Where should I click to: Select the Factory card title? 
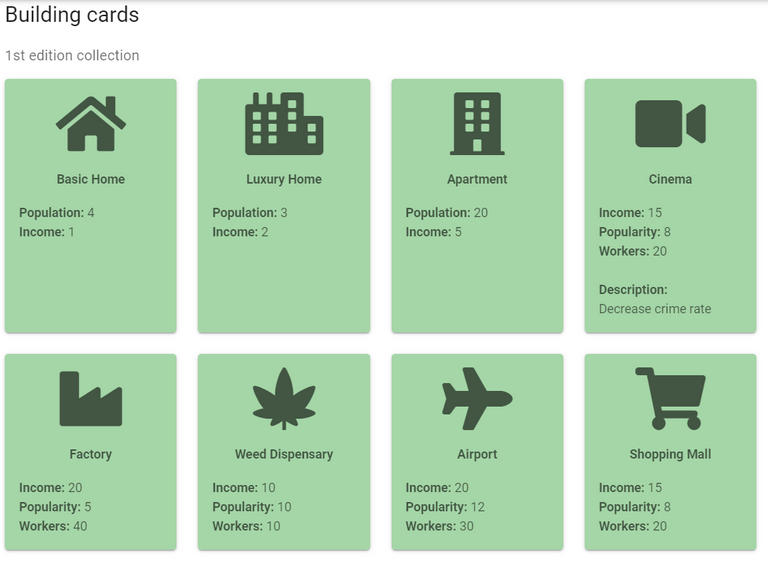(91, 454)
